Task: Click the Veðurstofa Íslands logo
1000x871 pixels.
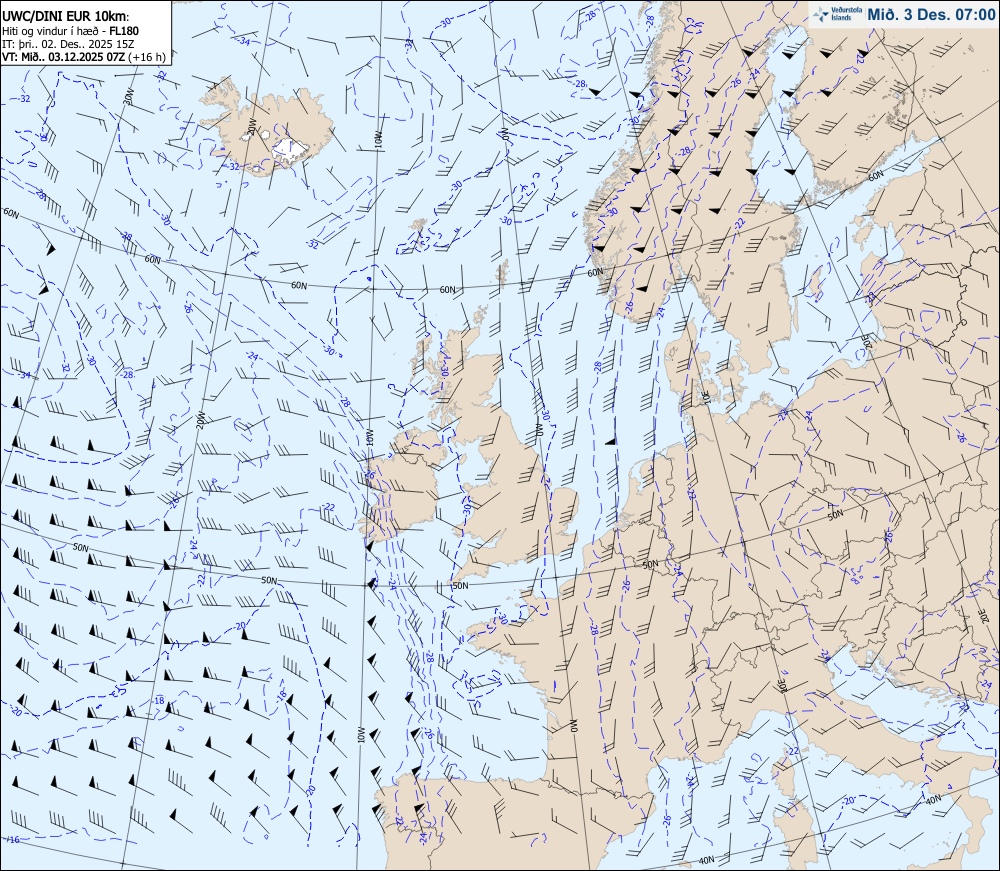Action: [x=835, y=14]
